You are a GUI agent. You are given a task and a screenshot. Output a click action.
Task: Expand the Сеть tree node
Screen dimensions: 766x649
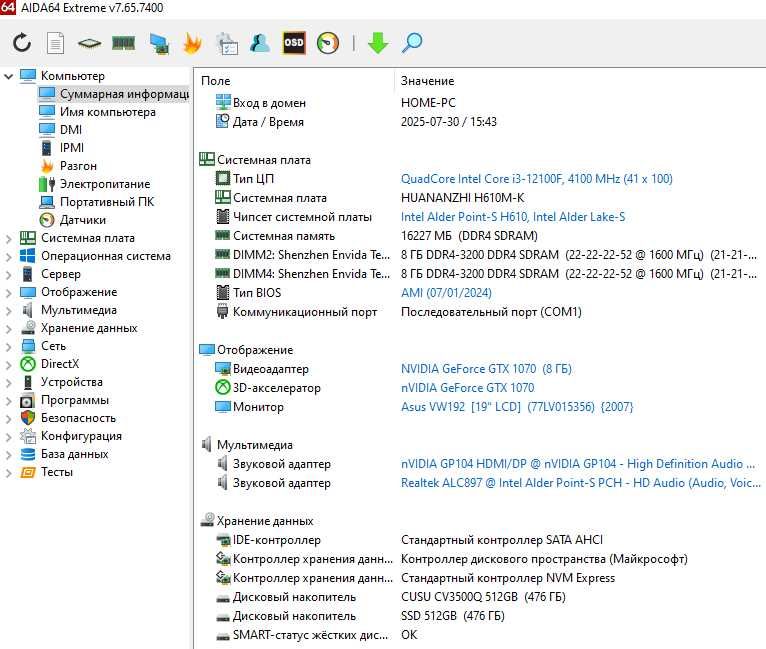[8, 347]
